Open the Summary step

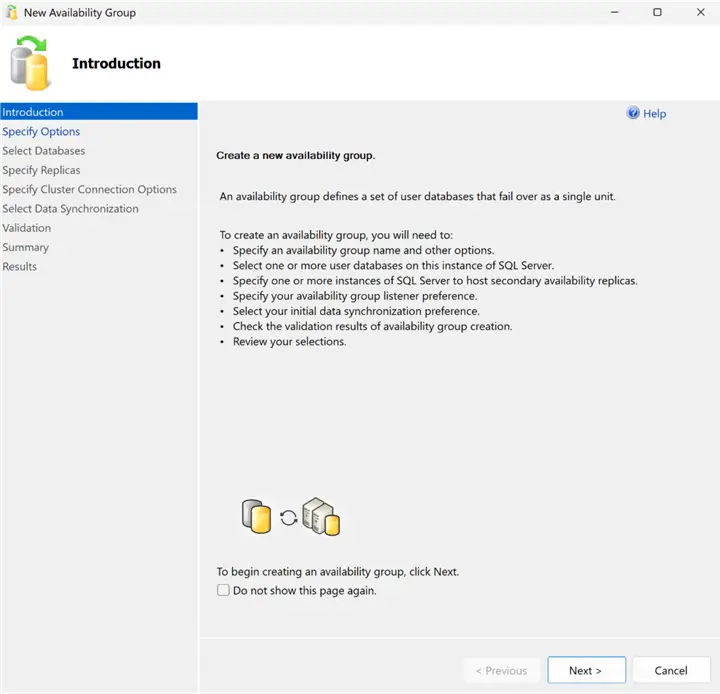pyautogui.click(x=26, y=247)
